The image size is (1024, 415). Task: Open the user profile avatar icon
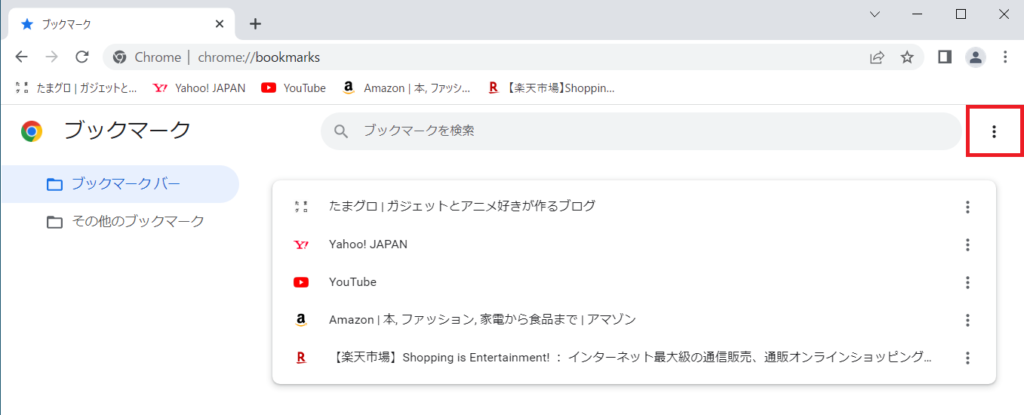(974, 57)
